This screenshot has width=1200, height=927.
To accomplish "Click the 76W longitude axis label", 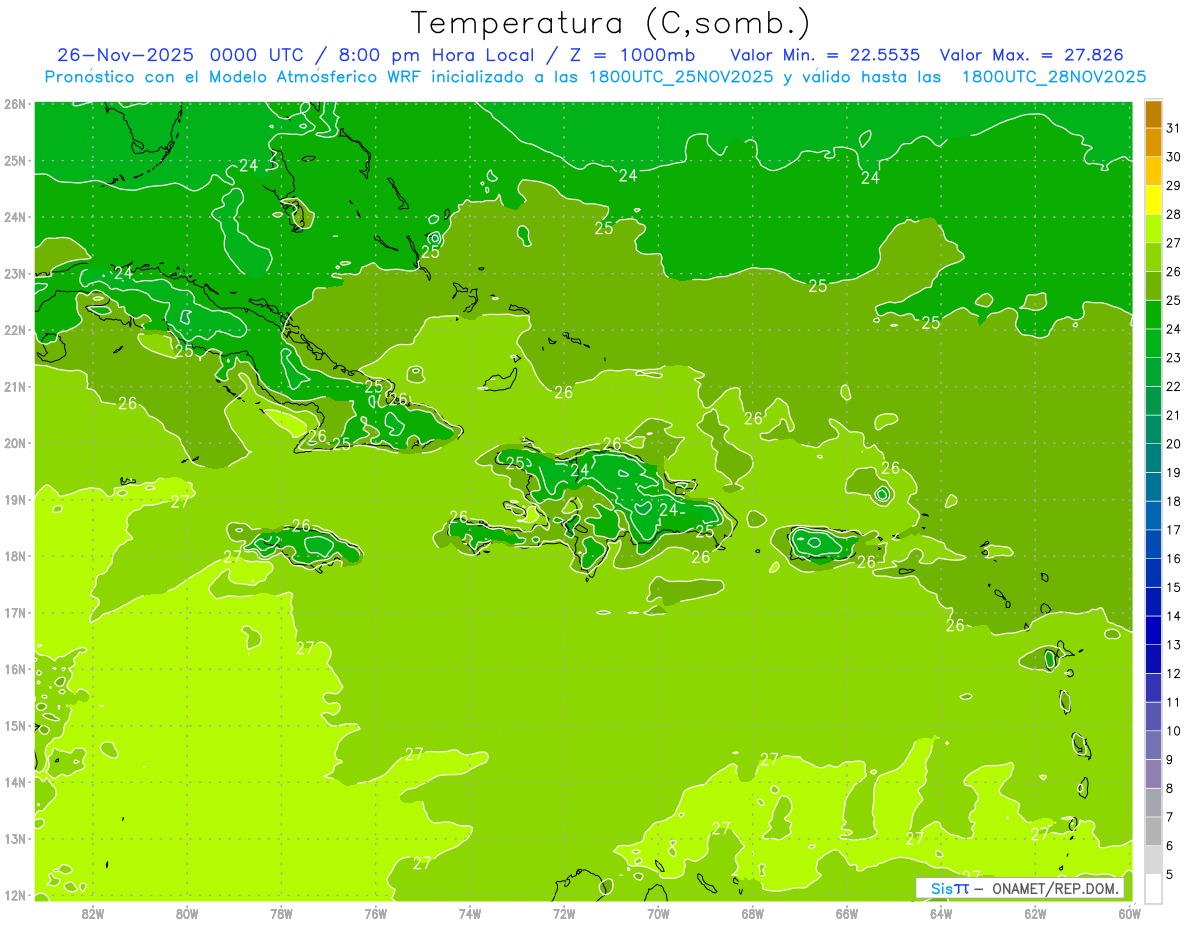I will [375, 912].
